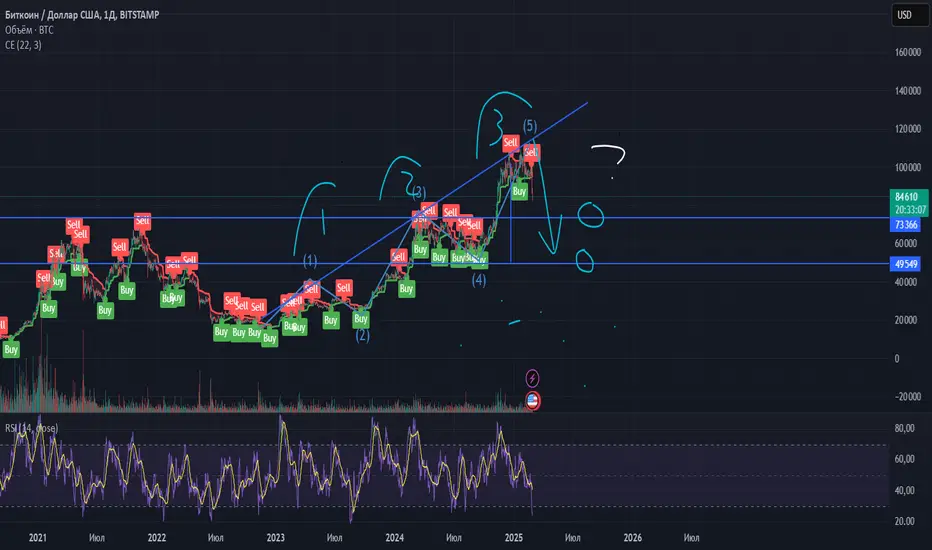Click the 60,00 RSI axis value
Image resolution: width=932 pixels, height=550 pixels.
point(904,459)
